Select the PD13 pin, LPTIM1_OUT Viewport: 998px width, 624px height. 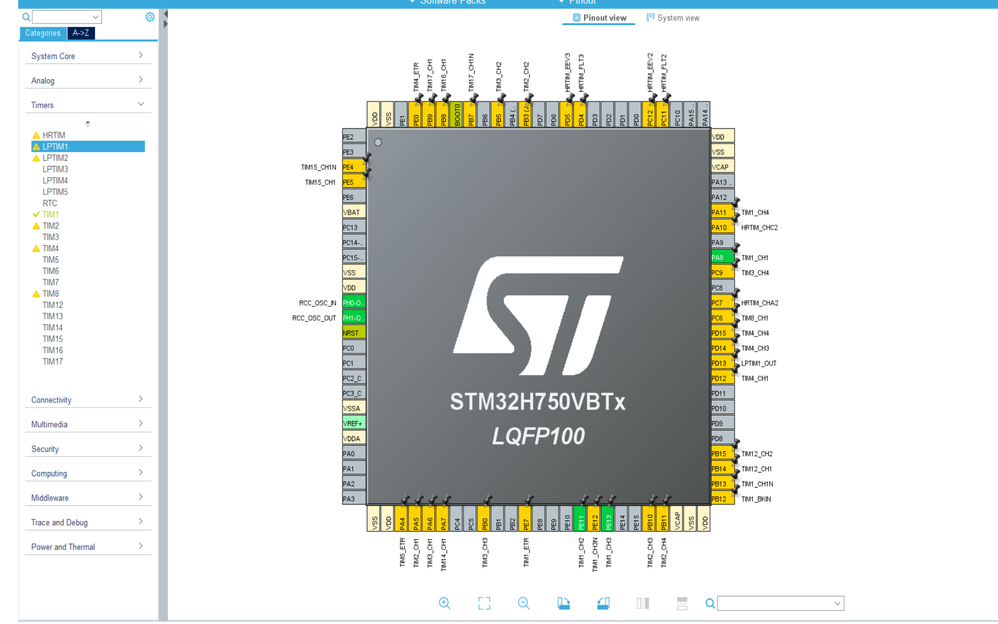point(722,363)
